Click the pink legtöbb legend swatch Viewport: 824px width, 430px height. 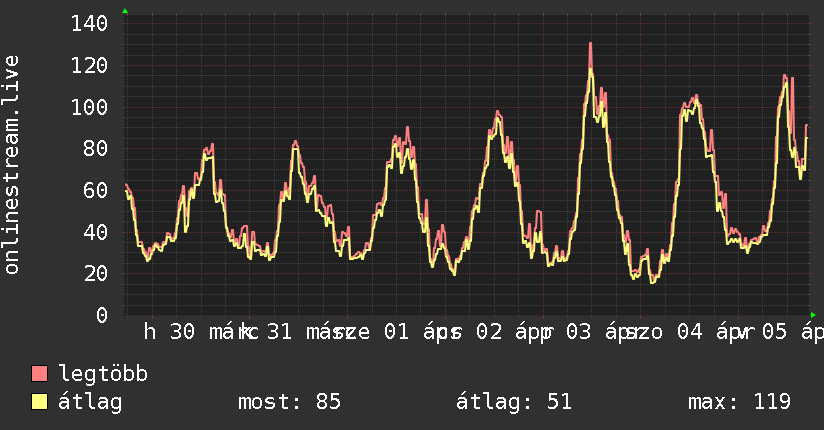39,374
